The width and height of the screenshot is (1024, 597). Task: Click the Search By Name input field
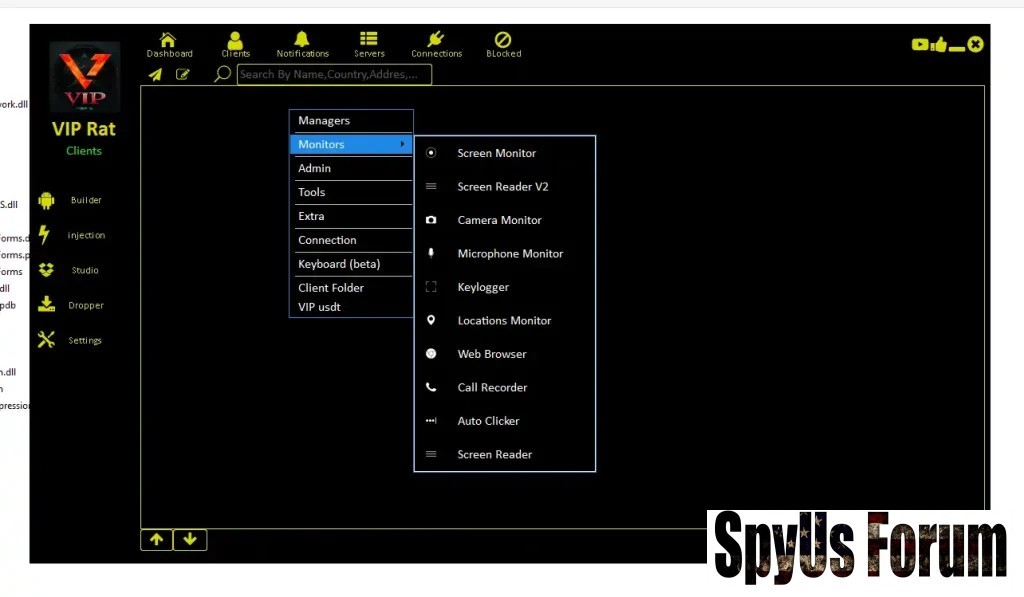tap(334, 75)
